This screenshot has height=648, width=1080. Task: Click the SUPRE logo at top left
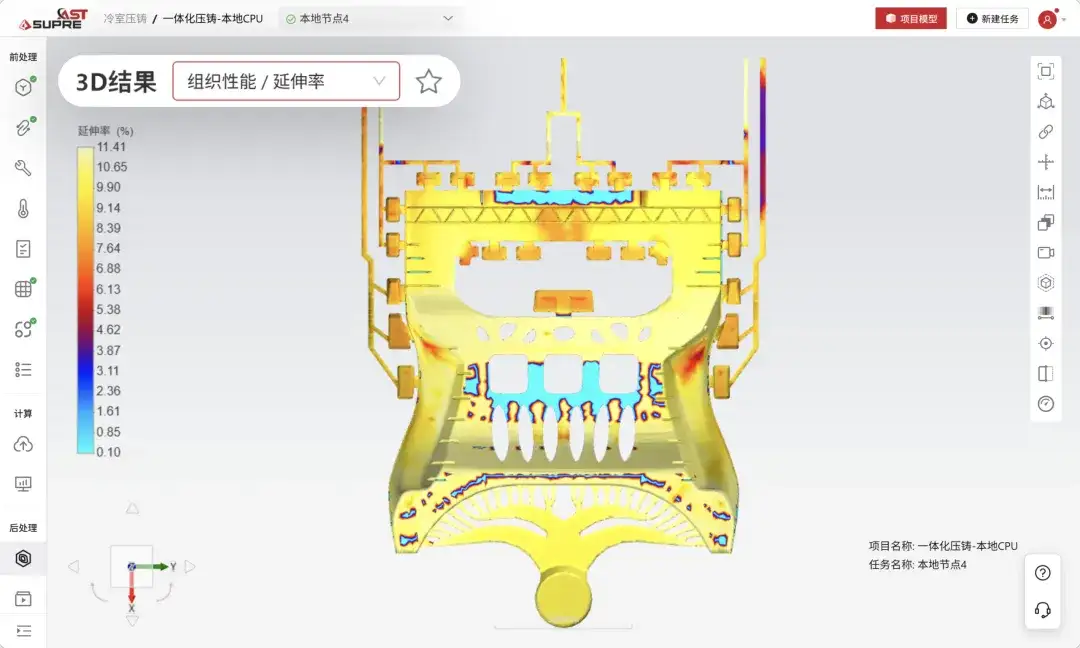[x=54, y=19]
